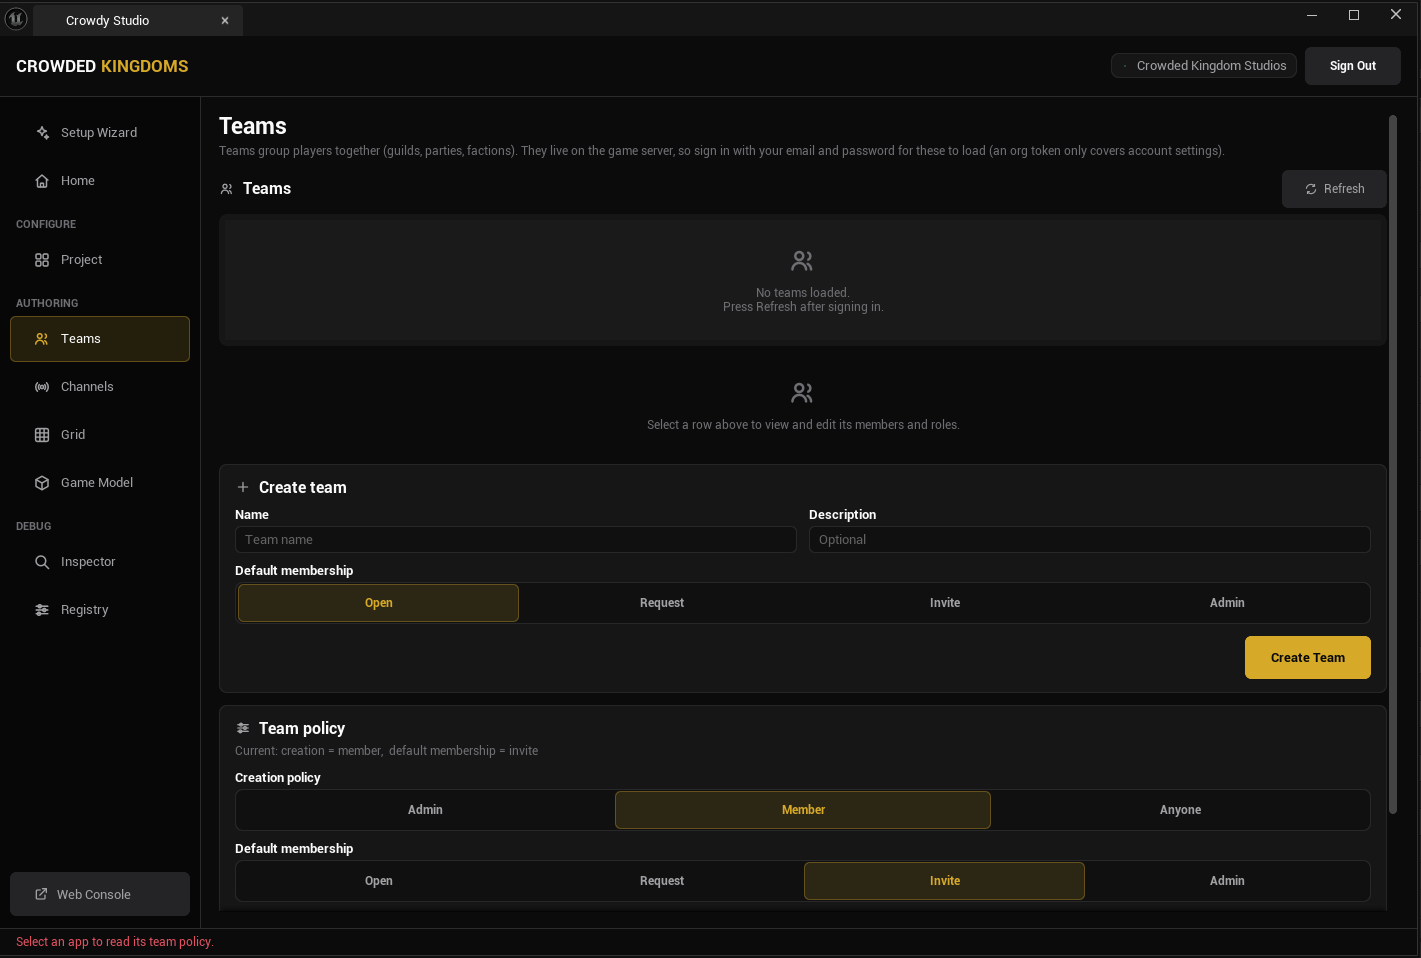The height and width of the screenshot is (958, 1421).
Task: Select the Crowdy Studio window tab
Action: (138, 20)
